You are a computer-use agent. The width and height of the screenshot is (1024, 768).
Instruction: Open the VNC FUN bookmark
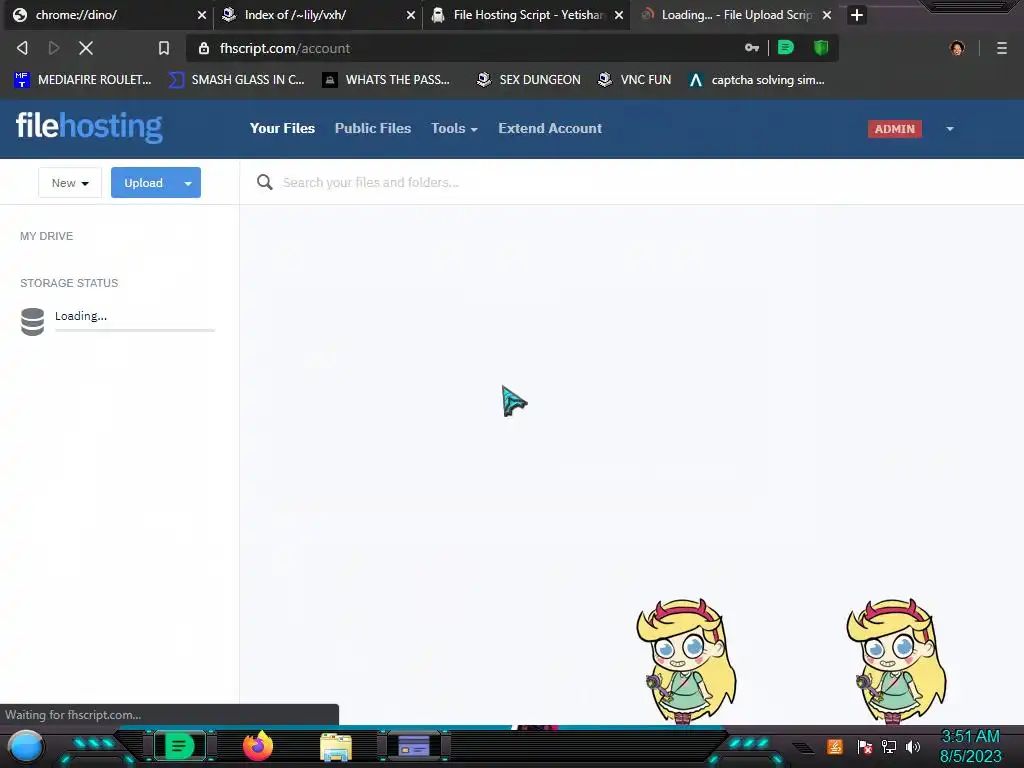click(635, 80)
